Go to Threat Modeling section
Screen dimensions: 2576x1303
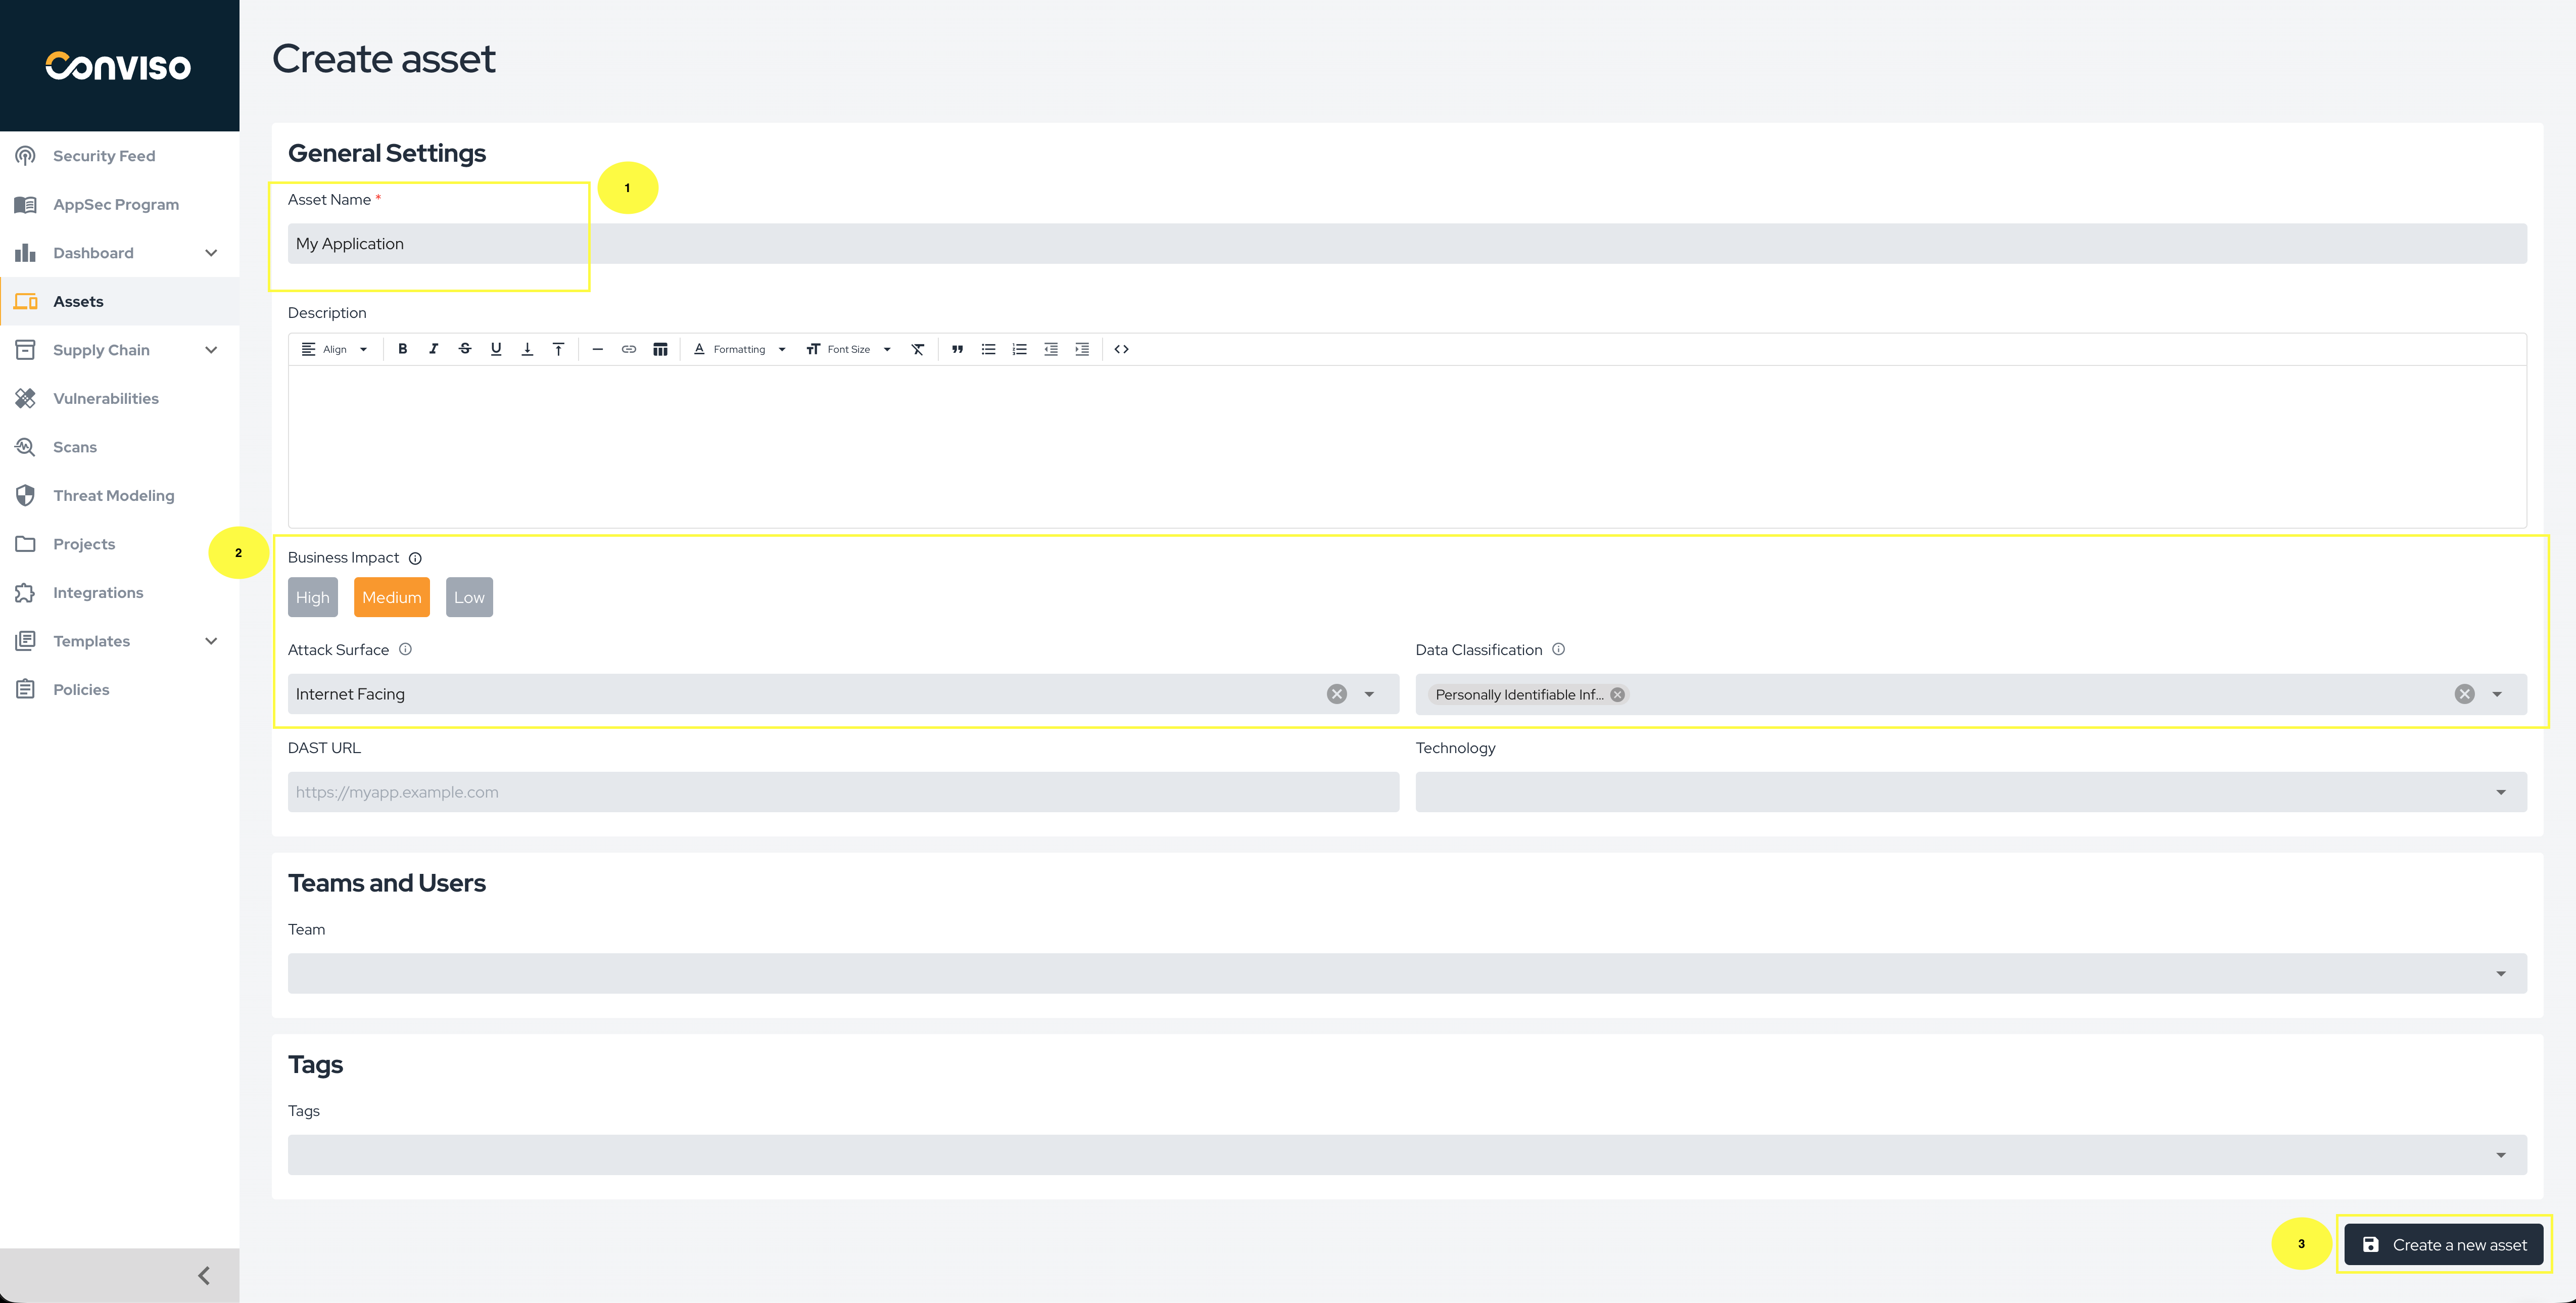pos(113,495)
